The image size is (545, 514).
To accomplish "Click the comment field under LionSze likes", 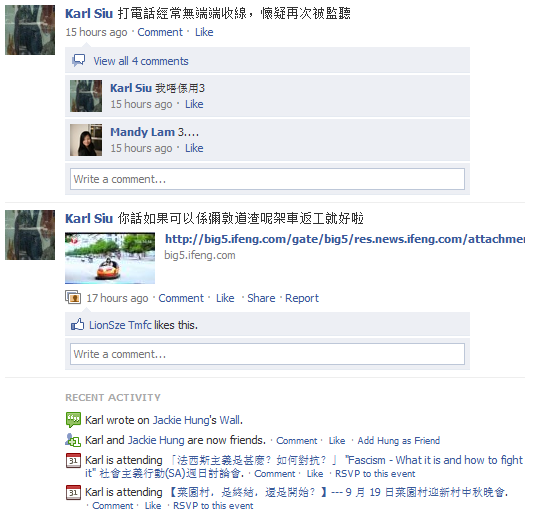I will click(267, 354).
